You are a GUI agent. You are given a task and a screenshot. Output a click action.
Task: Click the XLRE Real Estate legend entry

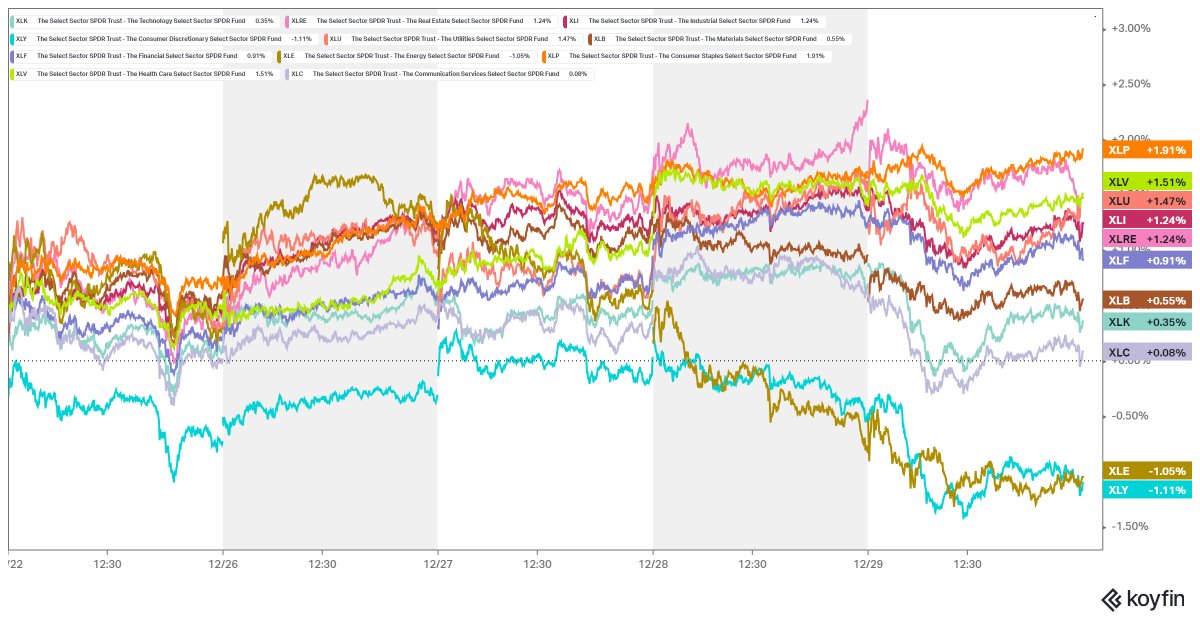pos(422,21)
